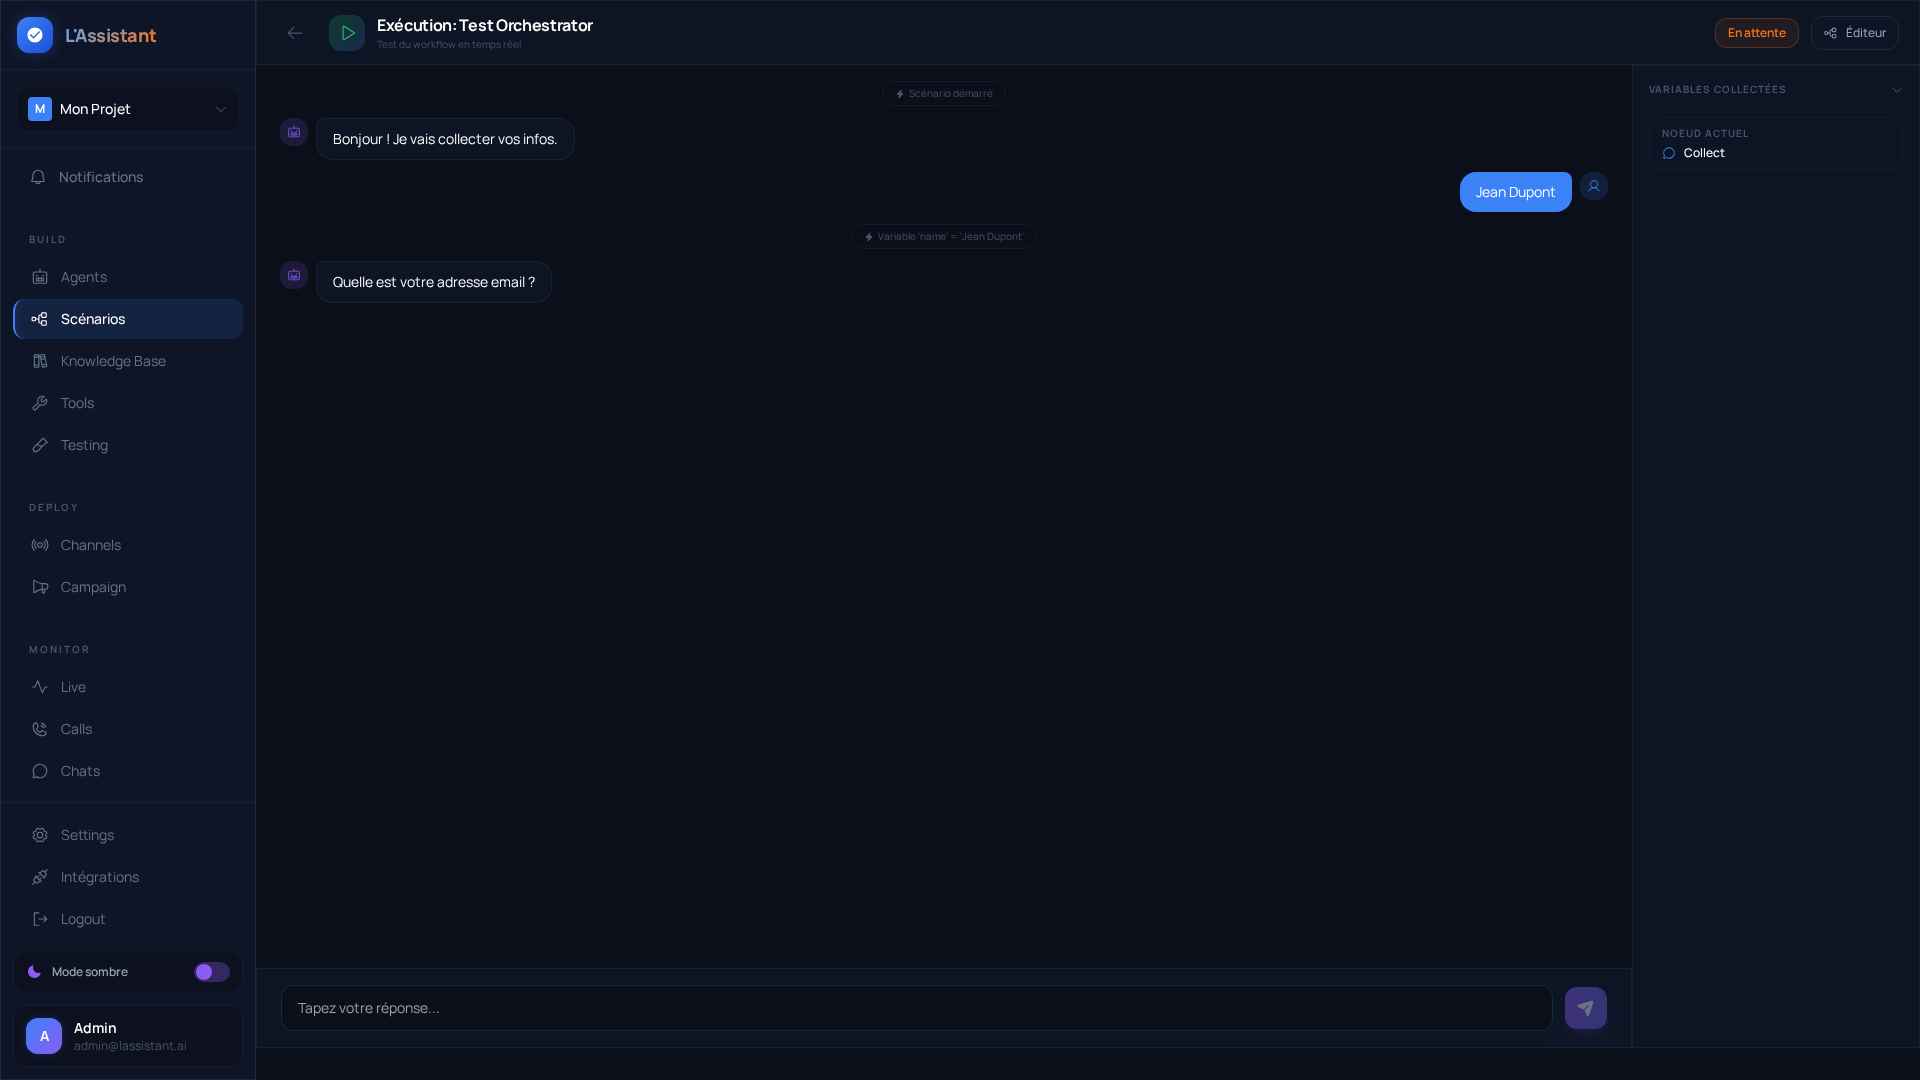Collapse the Variables collectées panel chevron
The width and height of the screenshot is (1920, 1080).
pyautogui.click(x=1896, y=90)
